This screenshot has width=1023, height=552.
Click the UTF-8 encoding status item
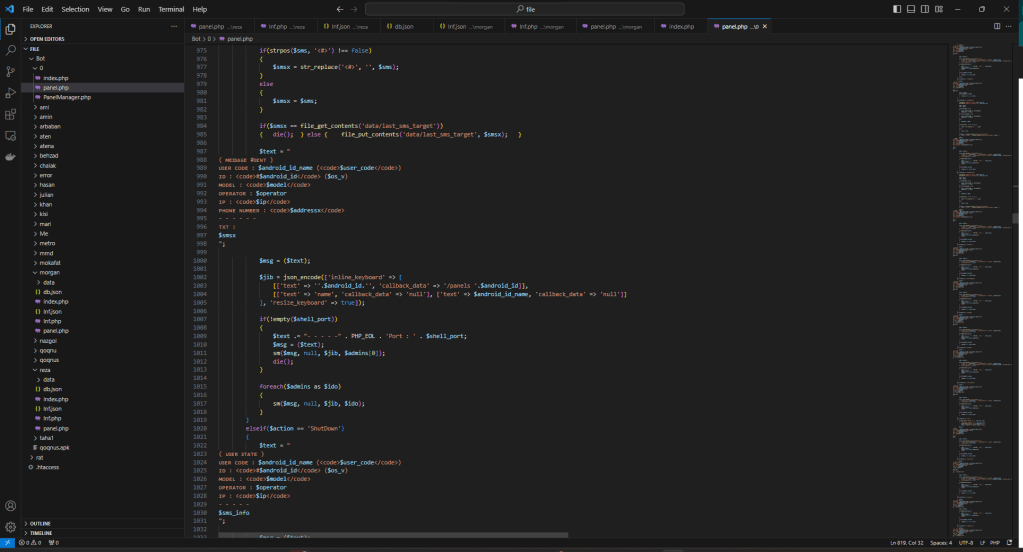965,543
